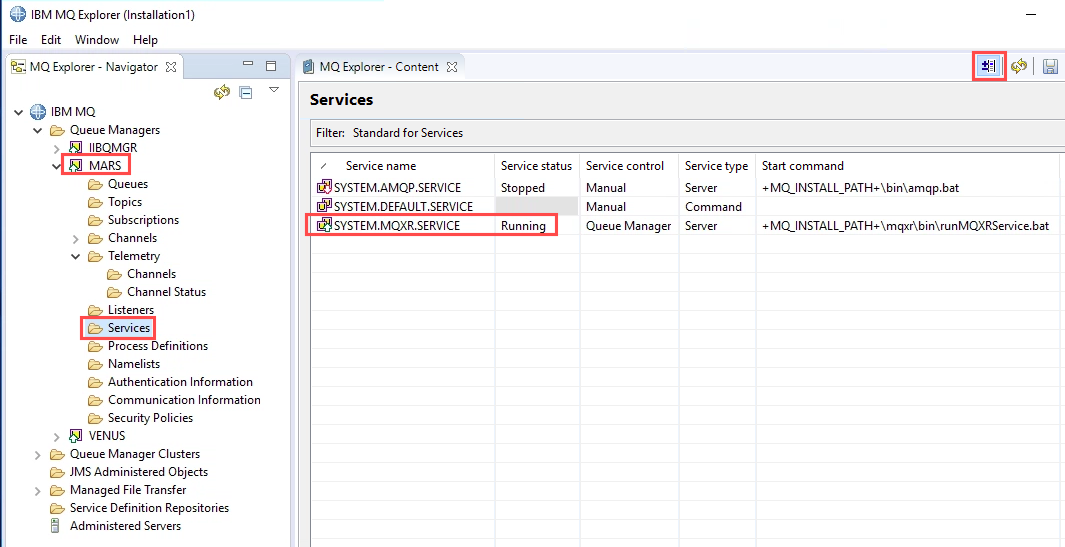Screen dimensions: 1065x547
Task: Click the Queues folder icon
Action: [95, 184]
